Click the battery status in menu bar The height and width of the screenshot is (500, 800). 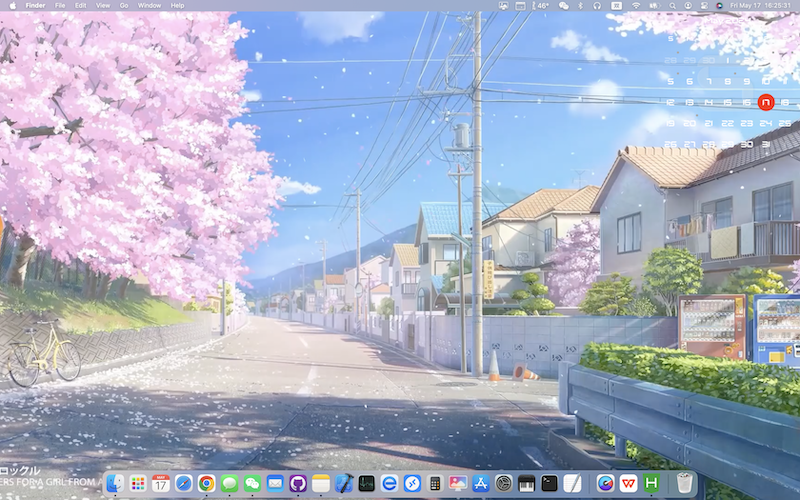tap(655, 6)
